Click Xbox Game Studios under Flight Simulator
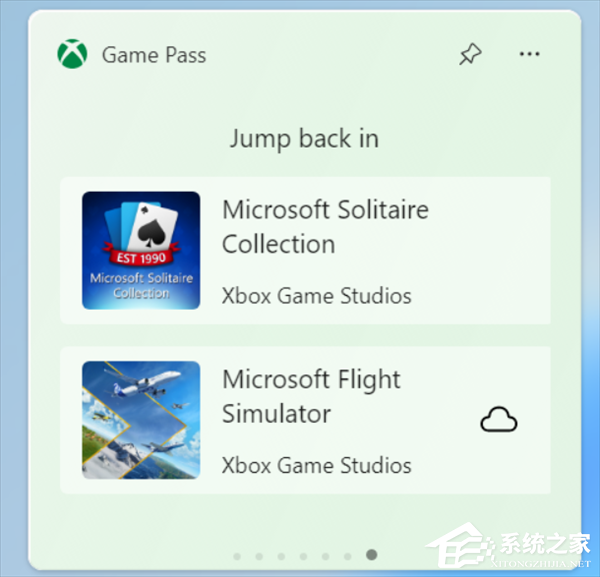Screen dimensions: 600x577 tap(316, 466)
